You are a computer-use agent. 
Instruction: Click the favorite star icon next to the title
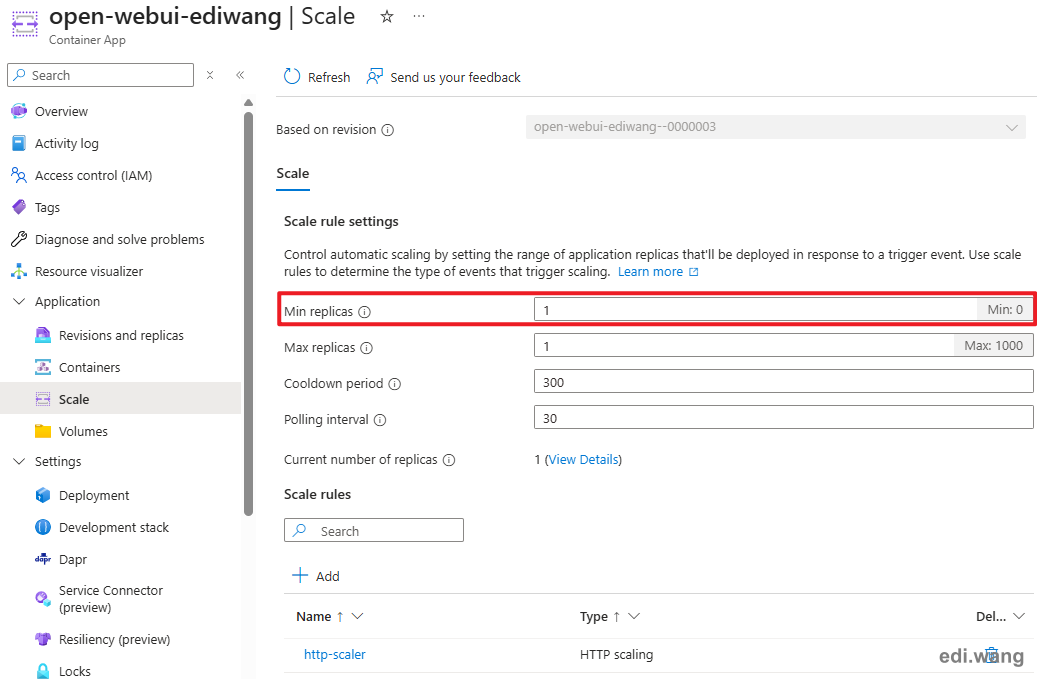click(387, 17)
